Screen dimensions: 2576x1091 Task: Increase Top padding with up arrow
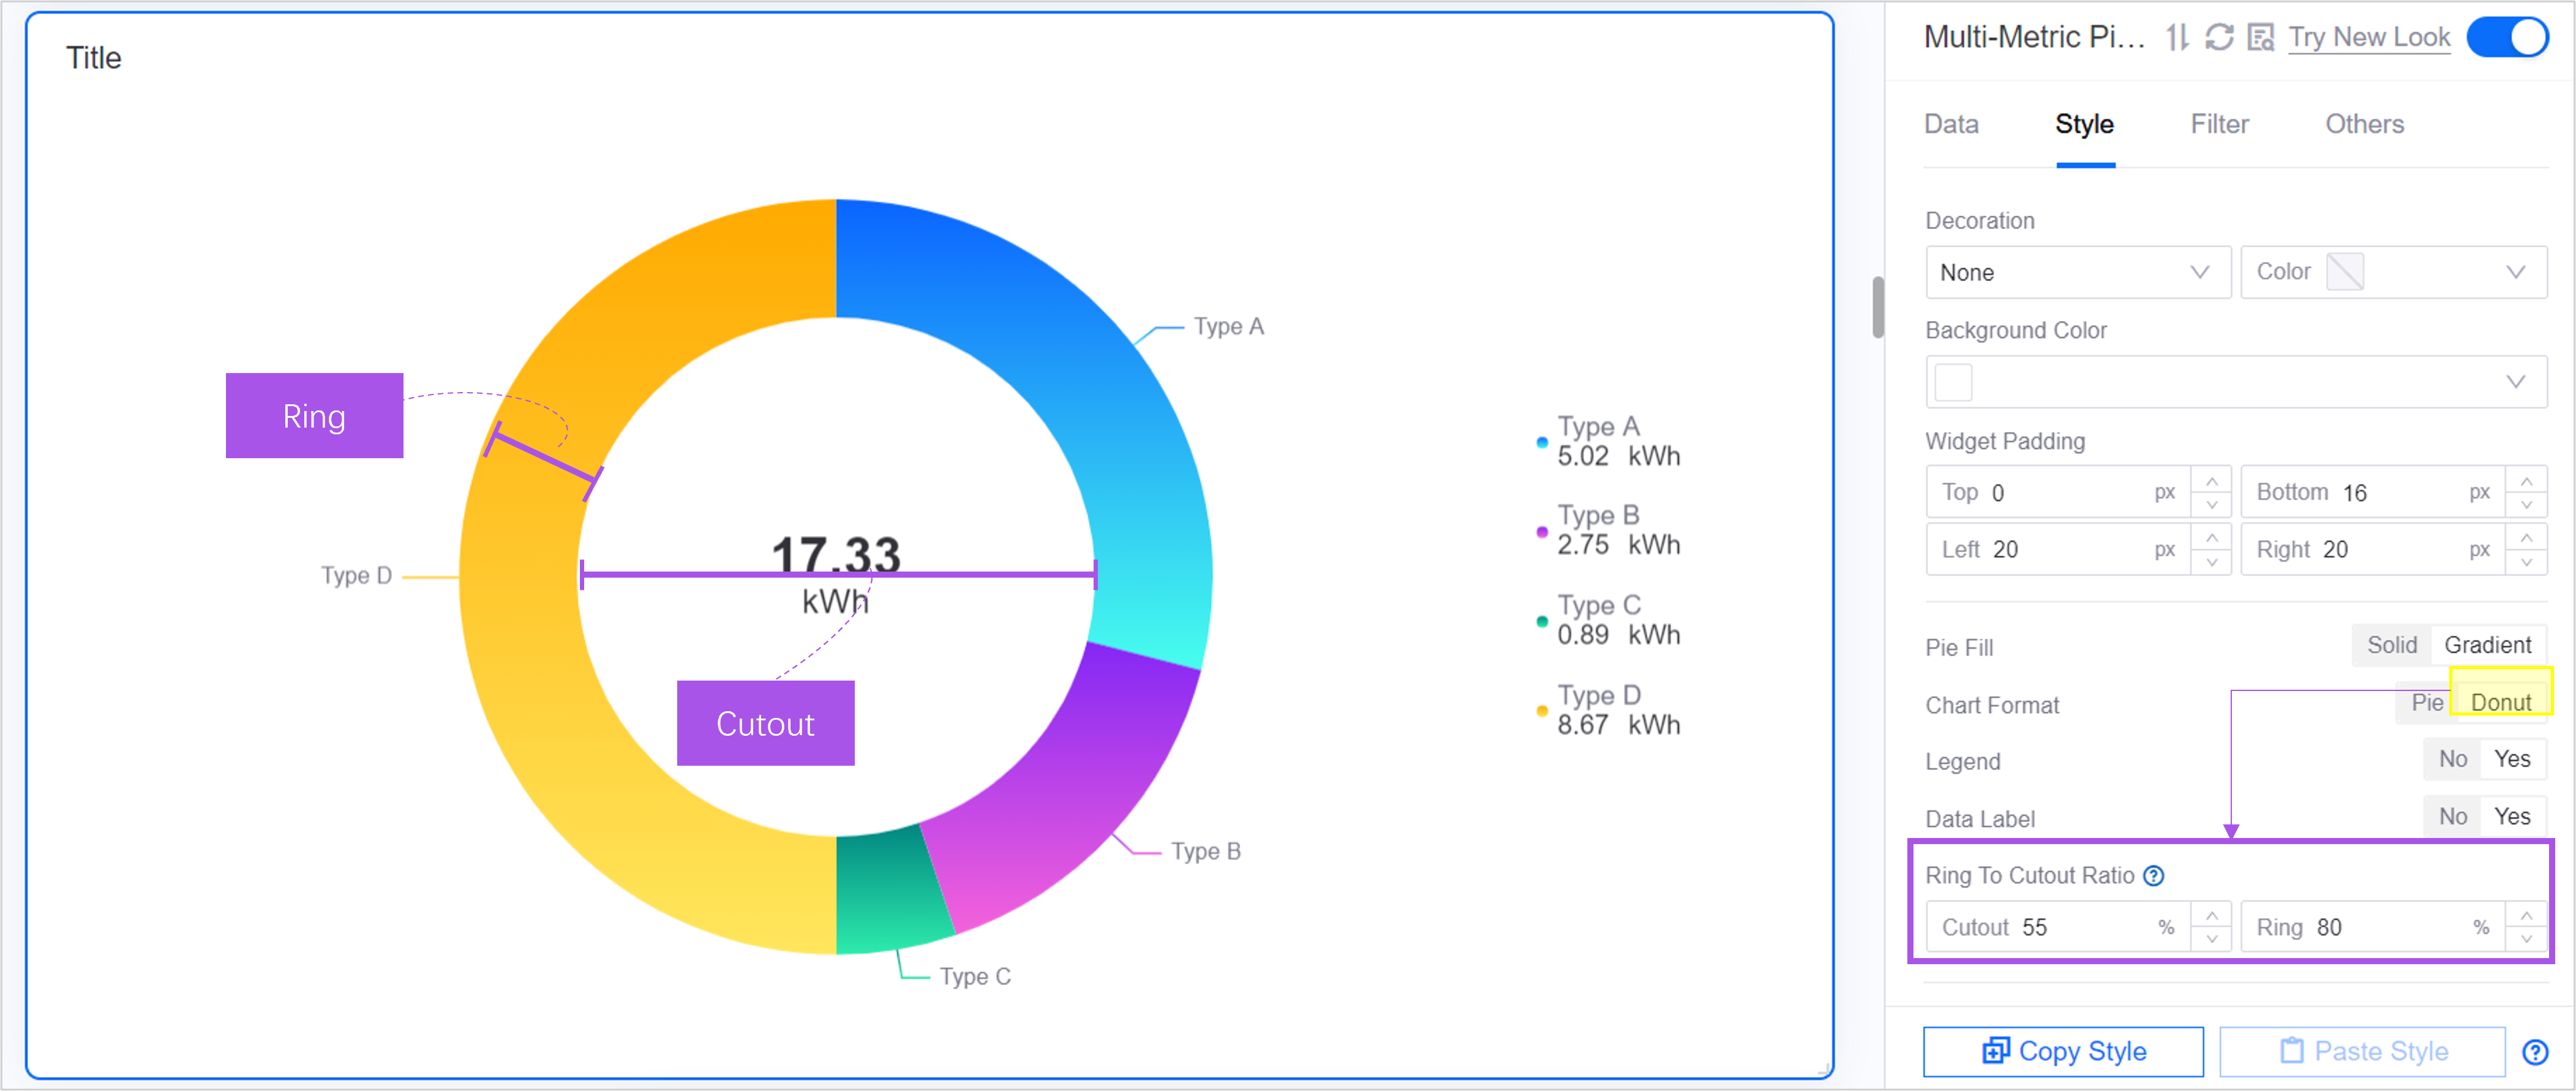pos(2212,481)
